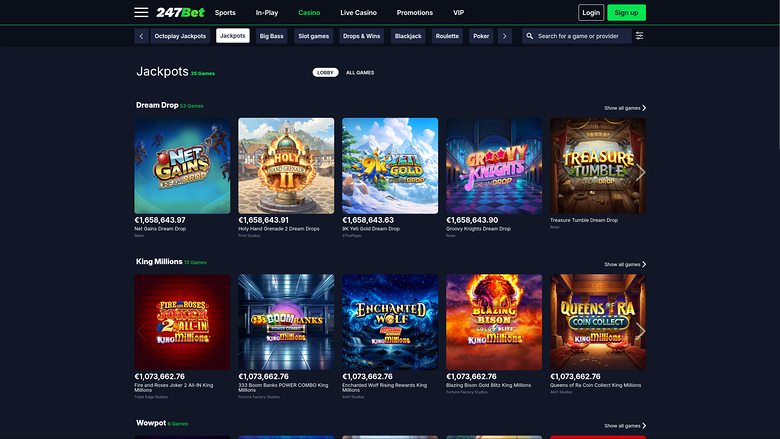Viewport: 780px width, 439px height.
Task: Open 9K Yeti Gold Dream Drop
Action: [390, 166]
